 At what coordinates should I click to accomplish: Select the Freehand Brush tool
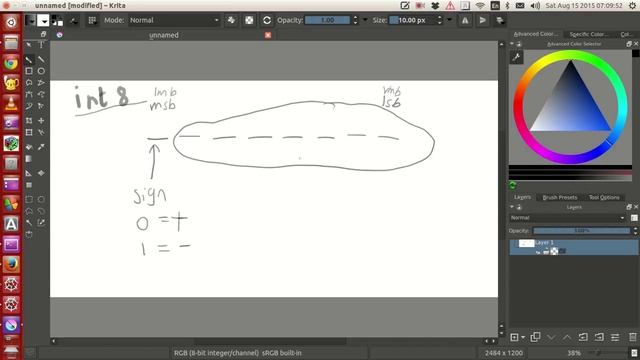(29, 60)
